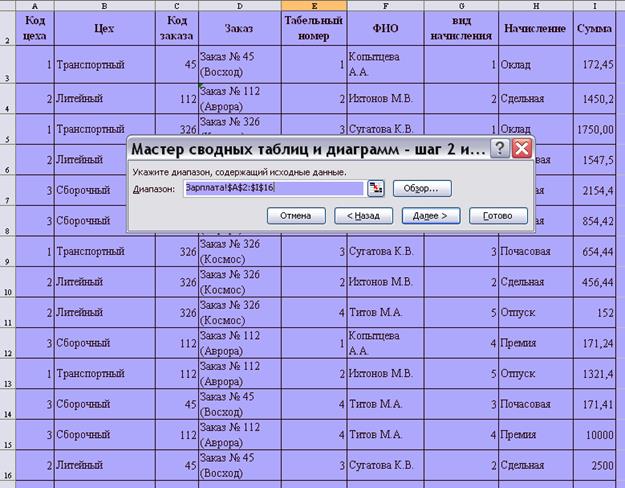The height and width of the screenshot is (488, 625).
Task: Select 'Сборочный' cell in row 7
Action: tap(90, 191)
